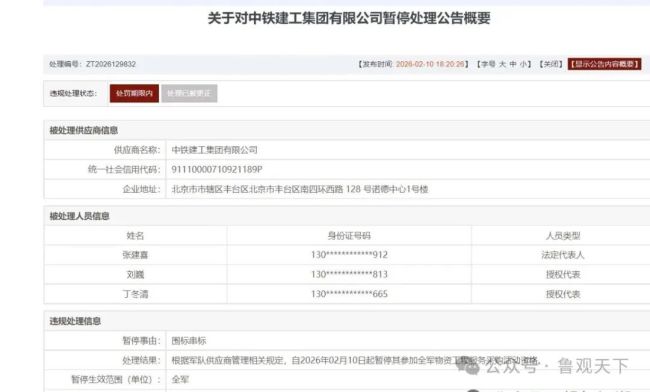The width and height of the screenshot is (650, 392).
Task: Click 法定代表人 in 张建喜's row
Action: 563,255
